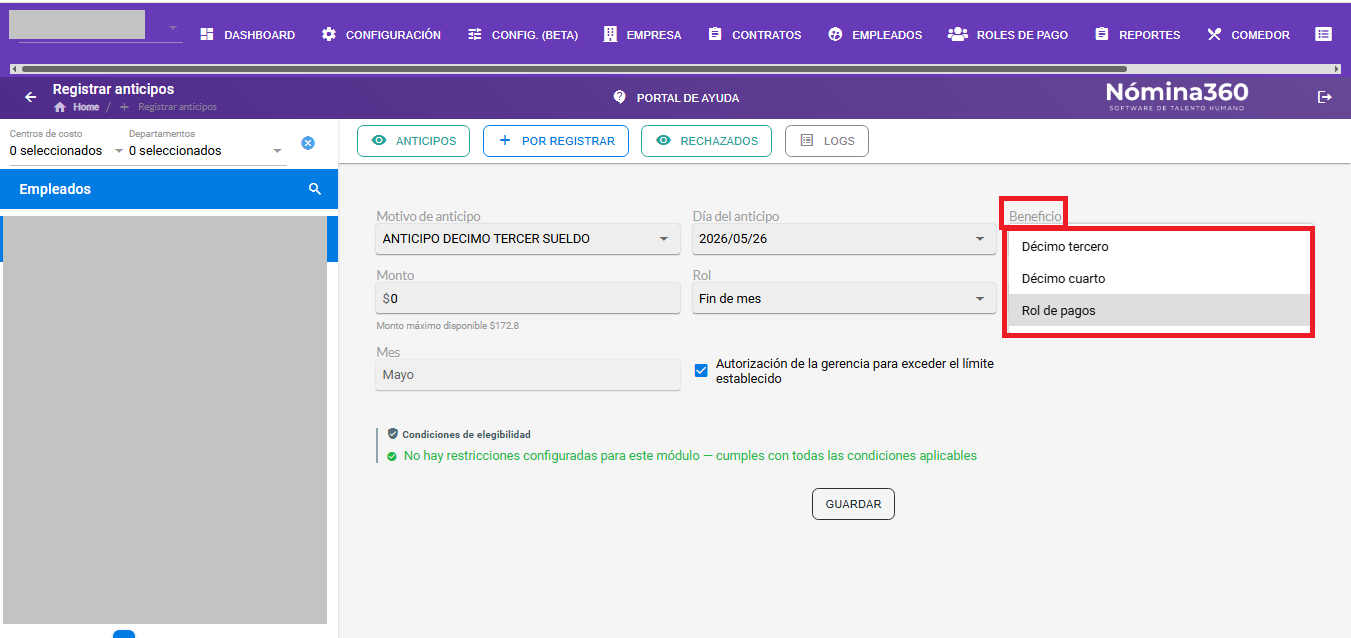Viewport: 1351px width, 638px height.
Task: Click the Monto input field
Action: [528, 298]
